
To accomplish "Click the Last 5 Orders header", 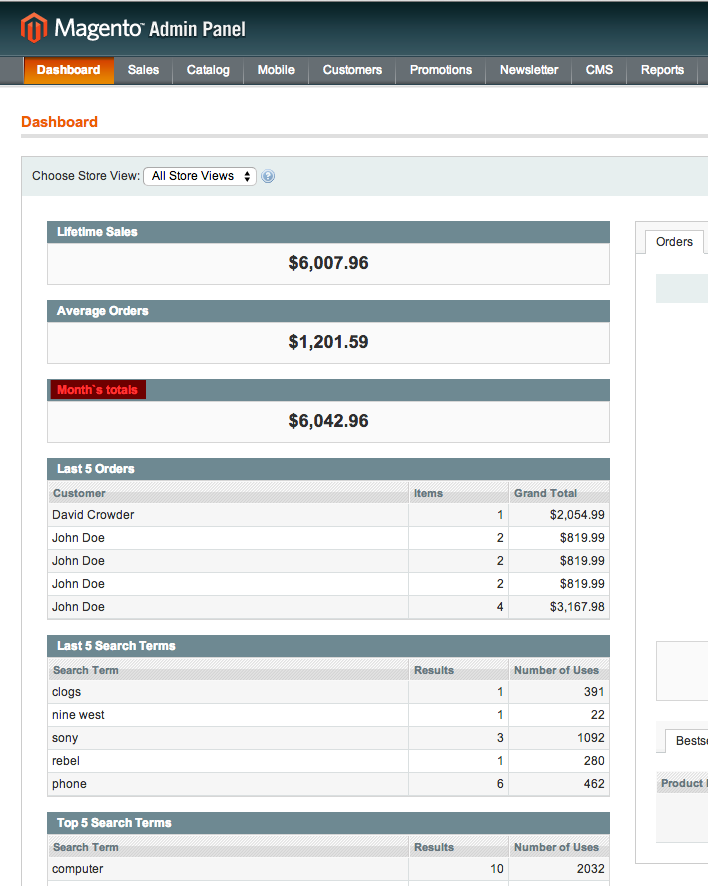I will click(x=328, y=469).
